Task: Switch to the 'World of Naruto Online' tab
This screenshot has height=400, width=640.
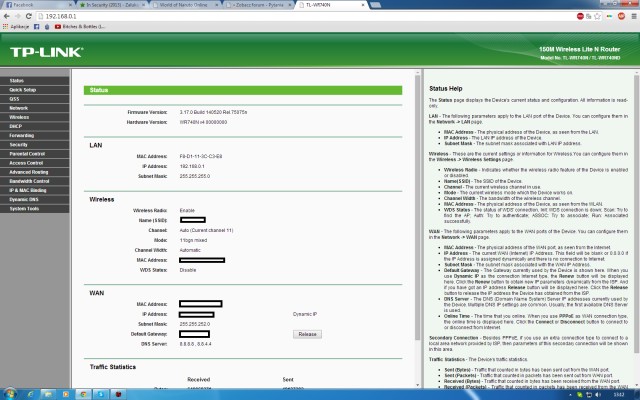Action: pyautogui.click(x=186, y=5)
